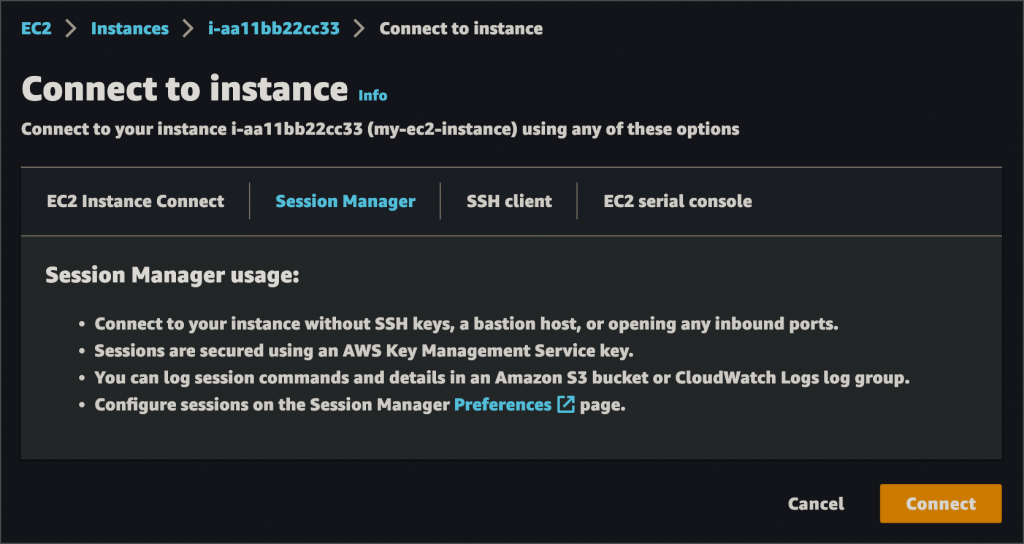
Task: Click the orange Connect button
Action: pos(940,504)
